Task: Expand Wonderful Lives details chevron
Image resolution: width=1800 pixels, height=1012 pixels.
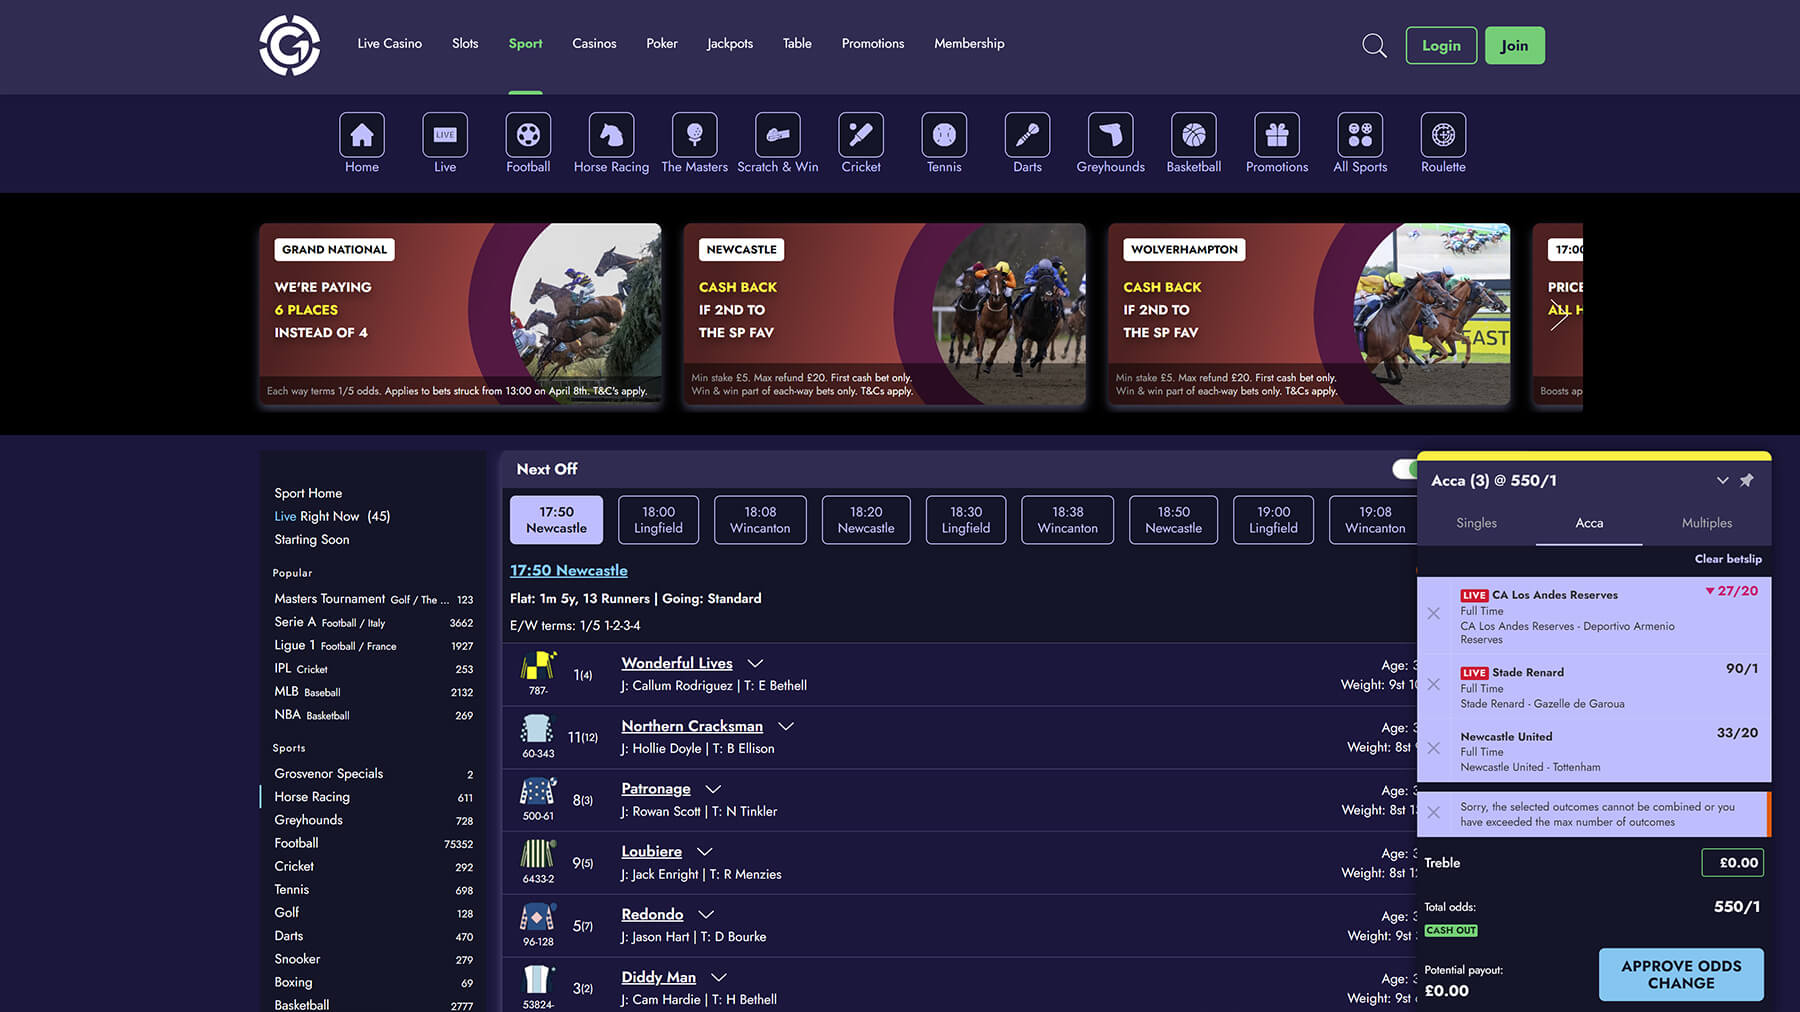Action: point(755,663)
